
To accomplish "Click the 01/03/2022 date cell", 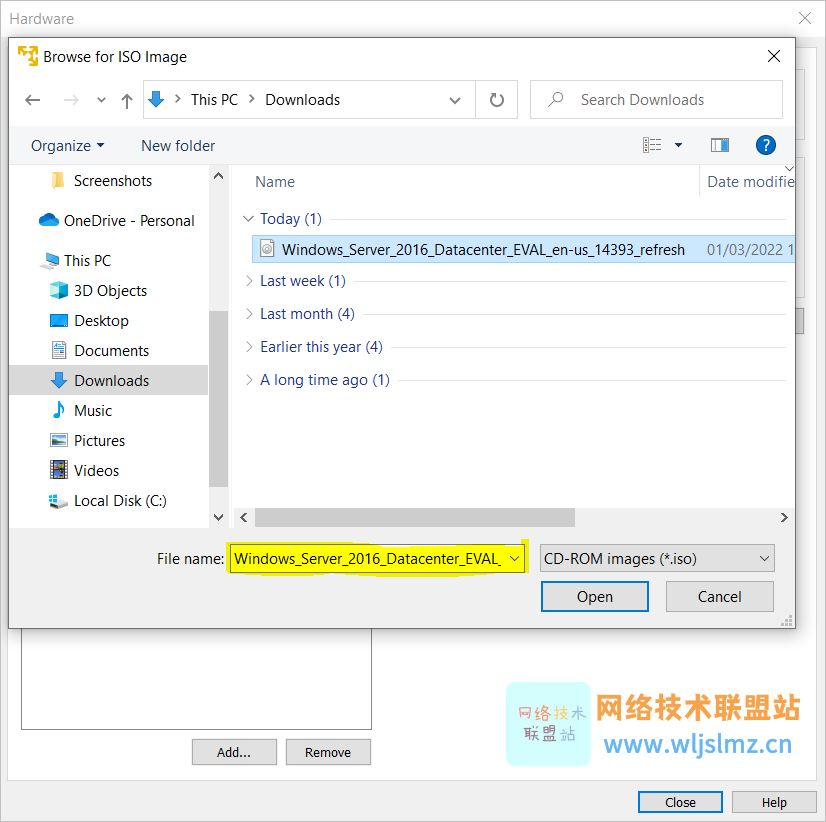I will point(750,249).
